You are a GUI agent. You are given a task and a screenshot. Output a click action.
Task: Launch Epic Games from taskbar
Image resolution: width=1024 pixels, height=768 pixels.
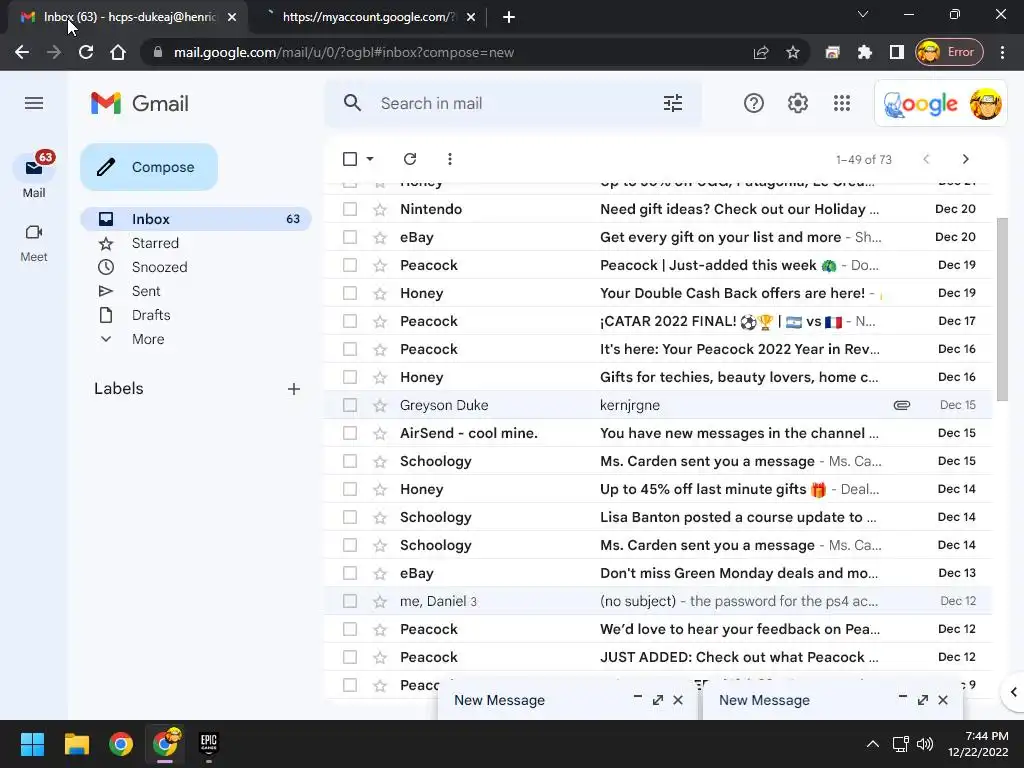pyautogui.click(x=208, y=744)
